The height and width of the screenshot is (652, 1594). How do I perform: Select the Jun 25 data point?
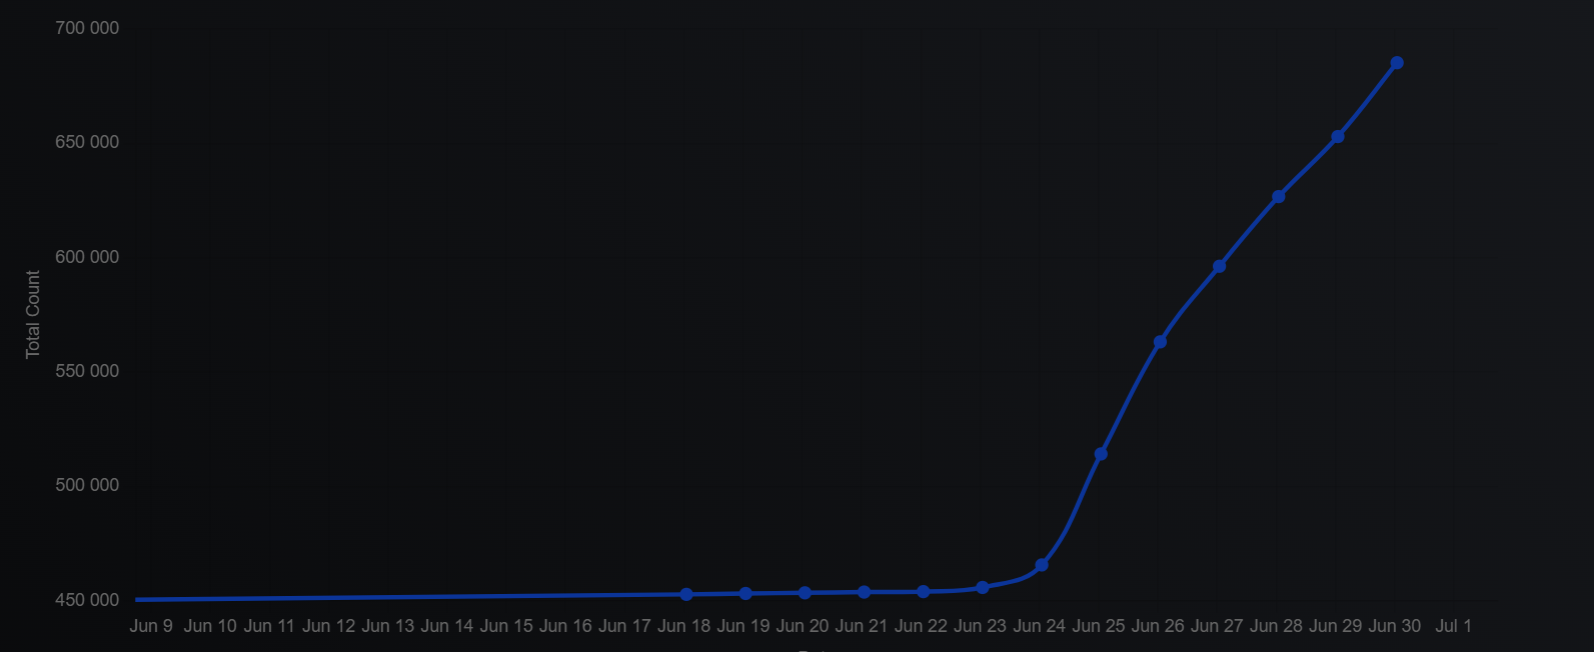[1101, 454]
